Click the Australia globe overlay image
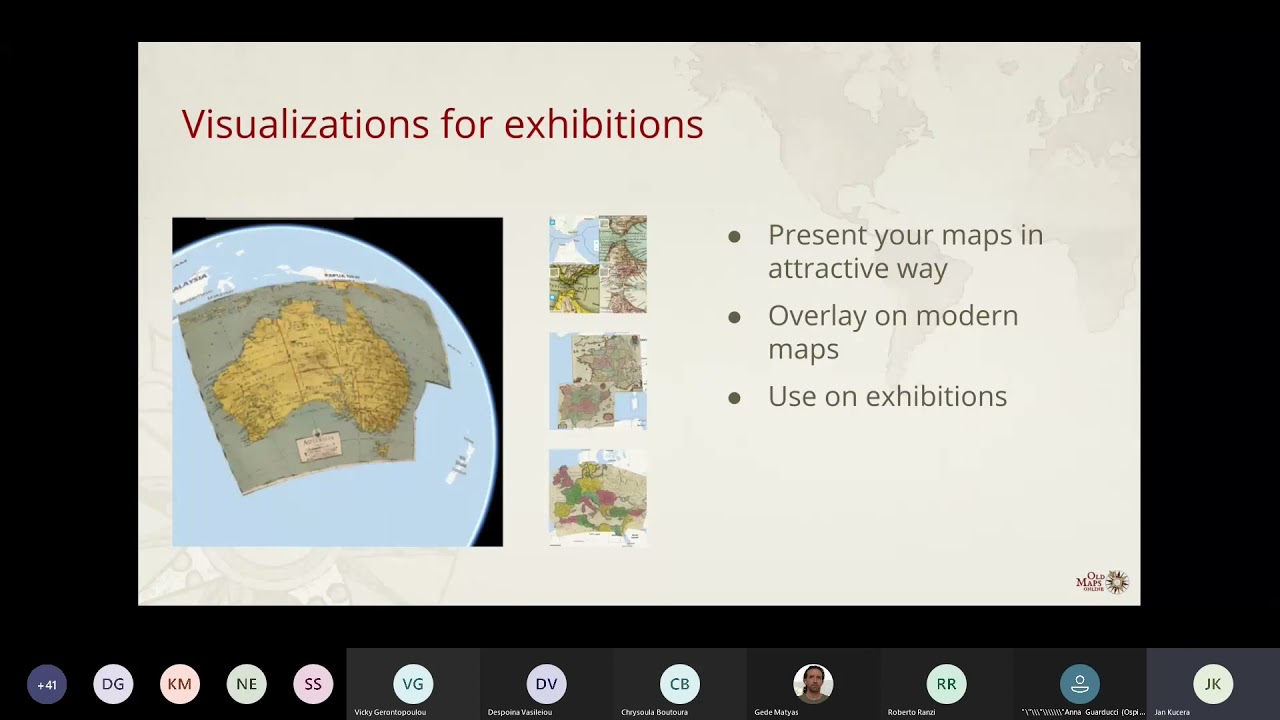The height and width of the screenshot is (720, 1280). point(337,382)
